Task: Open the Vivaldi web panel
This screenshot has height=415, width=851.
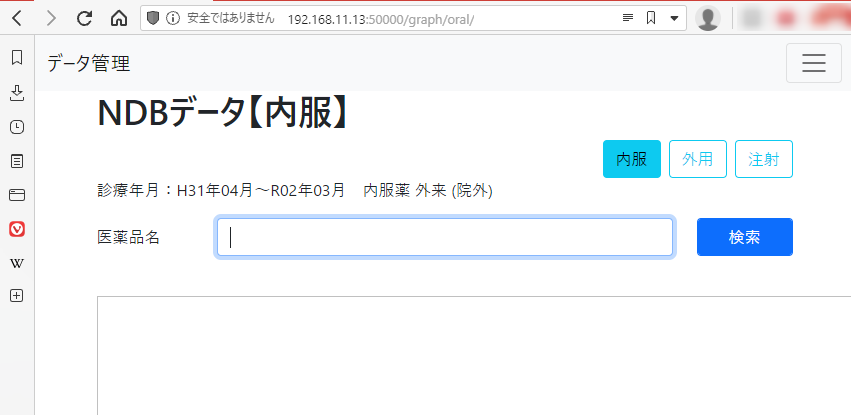Action: [x=16, y=229]
